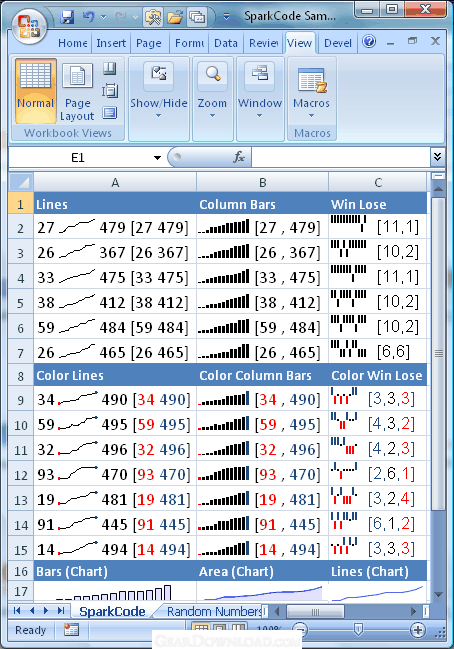Open the Macros ribbon icon

311,91
